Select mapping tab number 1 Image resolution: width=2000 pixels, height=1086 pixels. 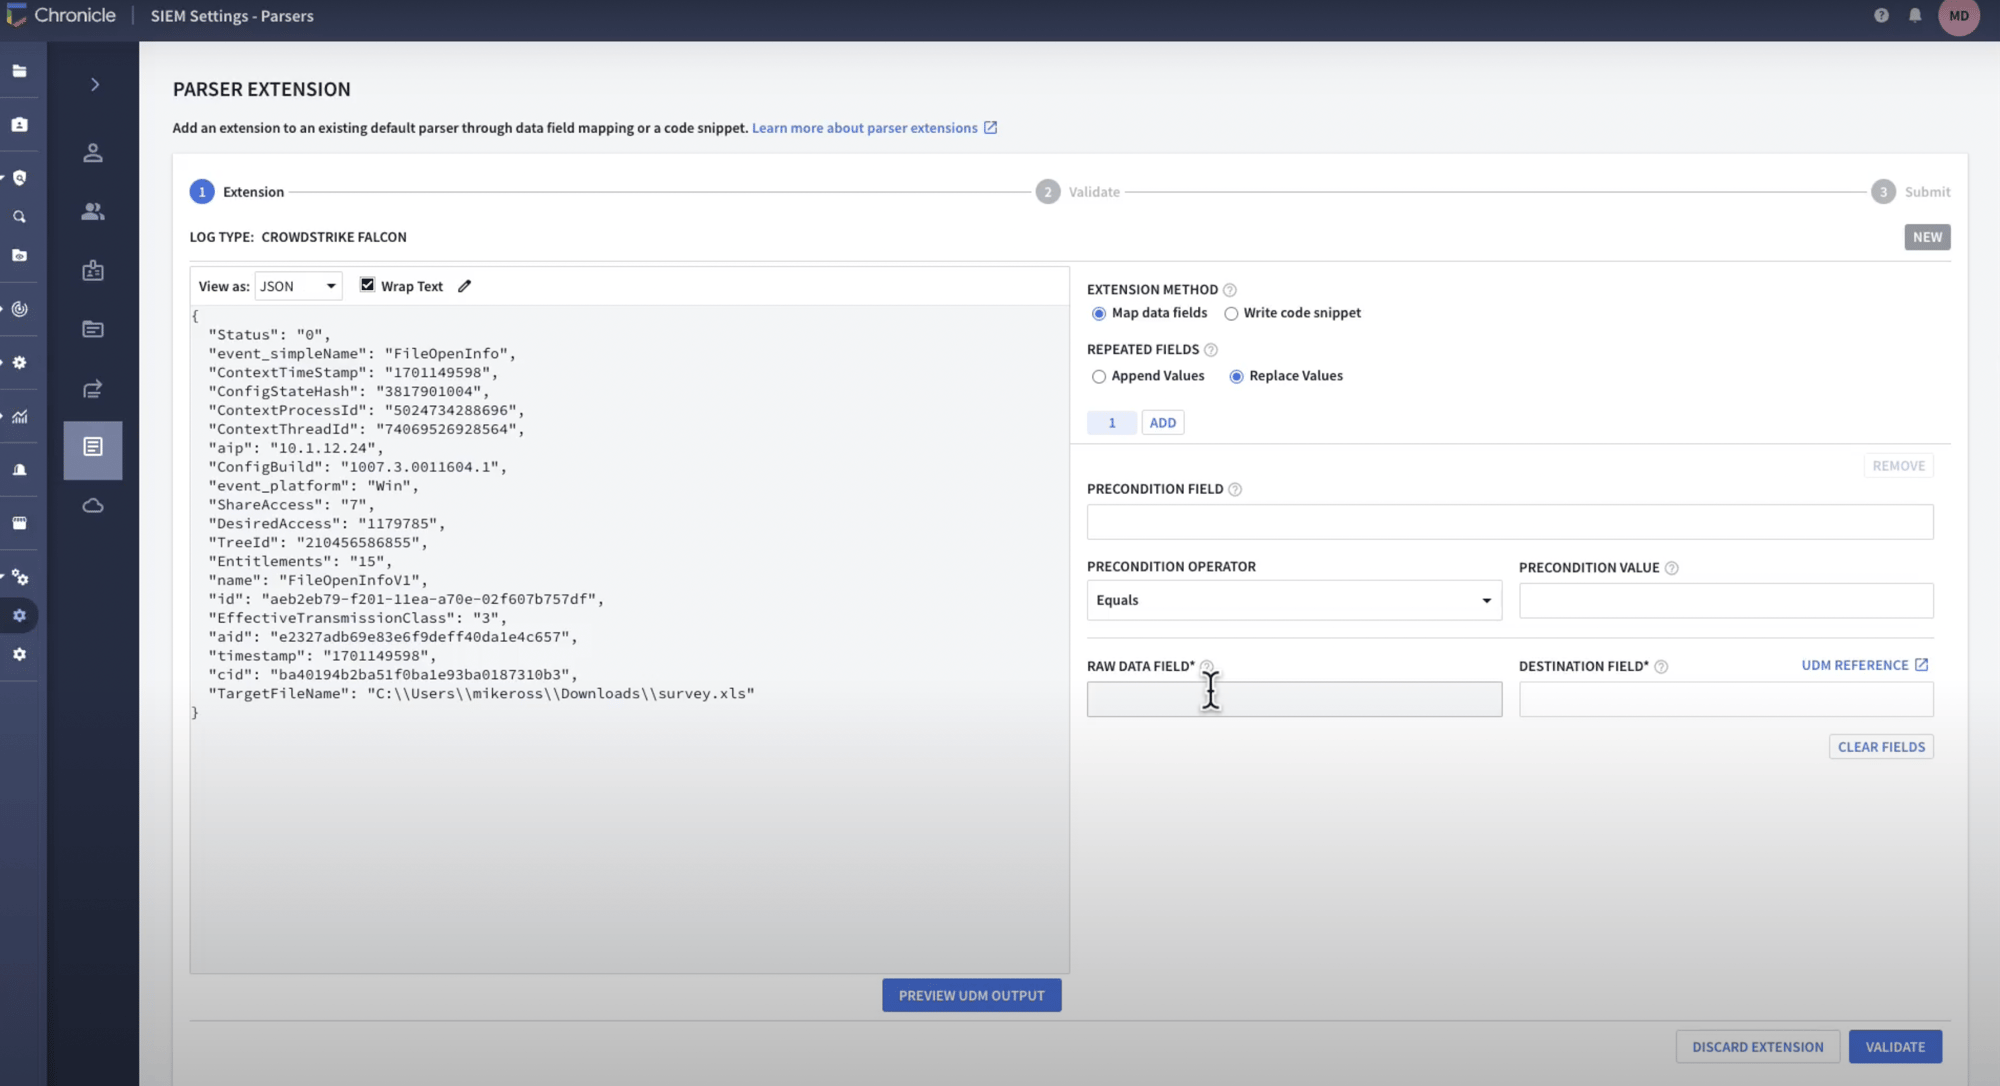point(1111,423)
